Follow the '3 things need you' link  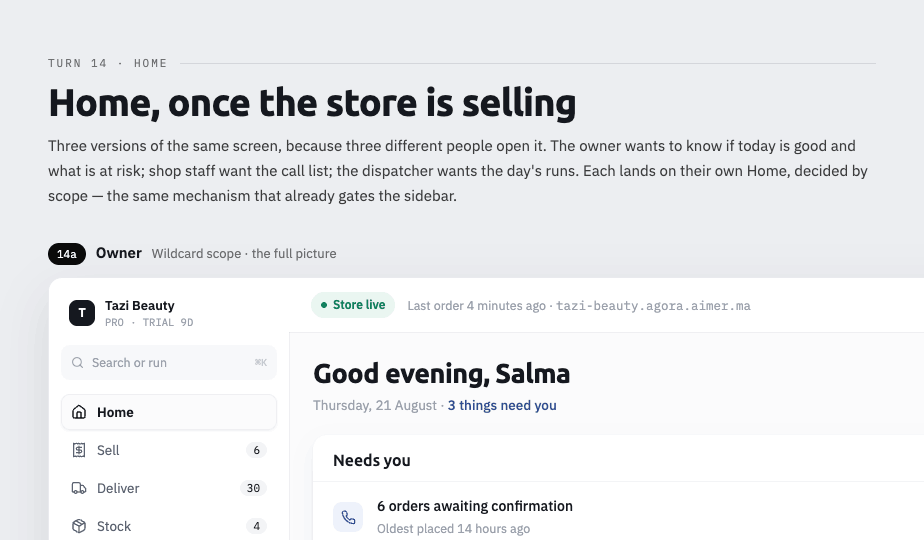[x=501, y=406]
